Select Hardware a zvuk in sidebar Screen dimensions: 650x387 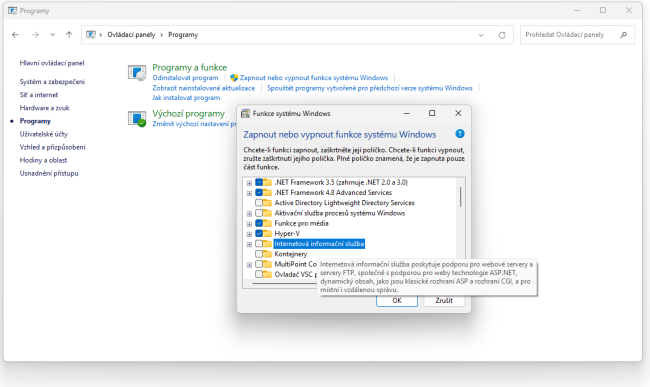(x=44, y=108)
